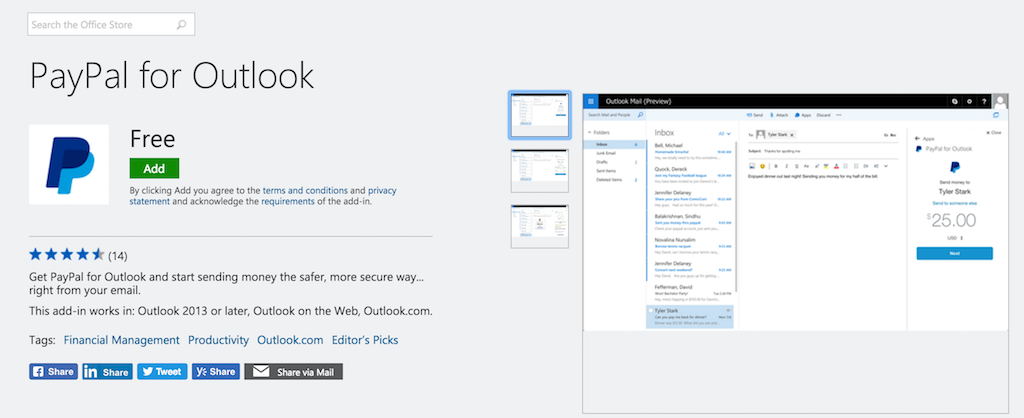Open the email from Fefferman, David

point(692,291)
